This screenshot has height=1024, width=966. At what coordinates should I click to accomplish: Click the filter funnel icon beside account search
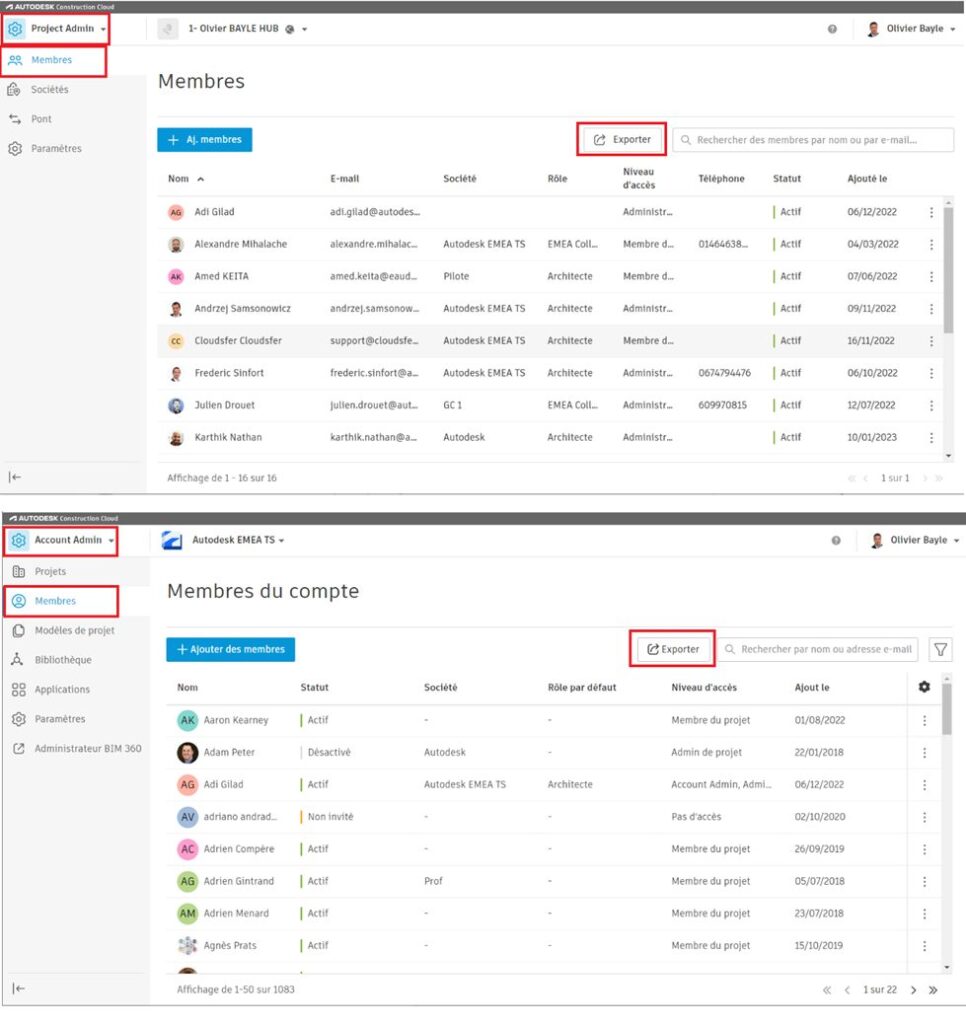coord(940,650)
